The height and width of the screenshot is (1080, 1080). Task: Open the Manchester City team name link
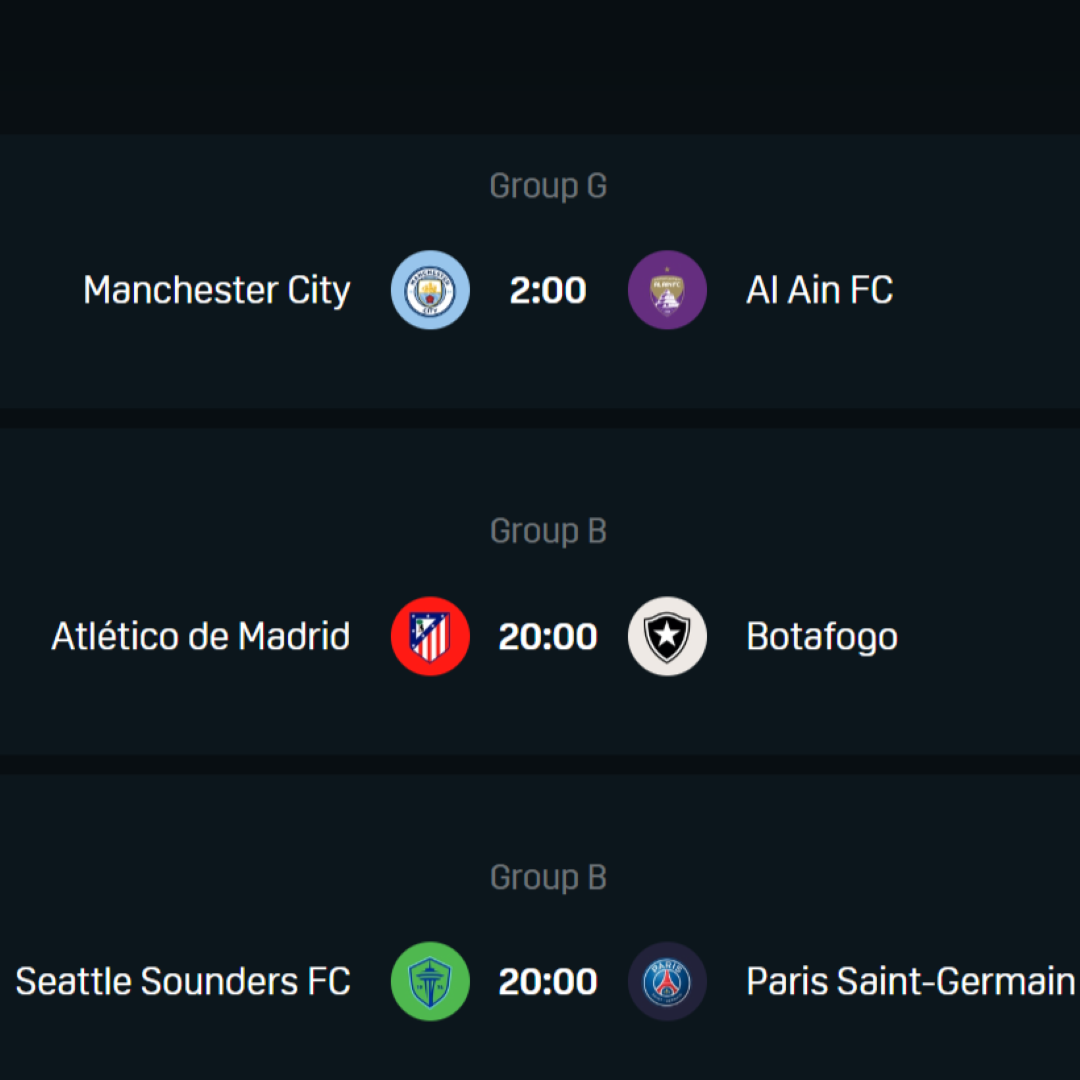click(217, 290)
